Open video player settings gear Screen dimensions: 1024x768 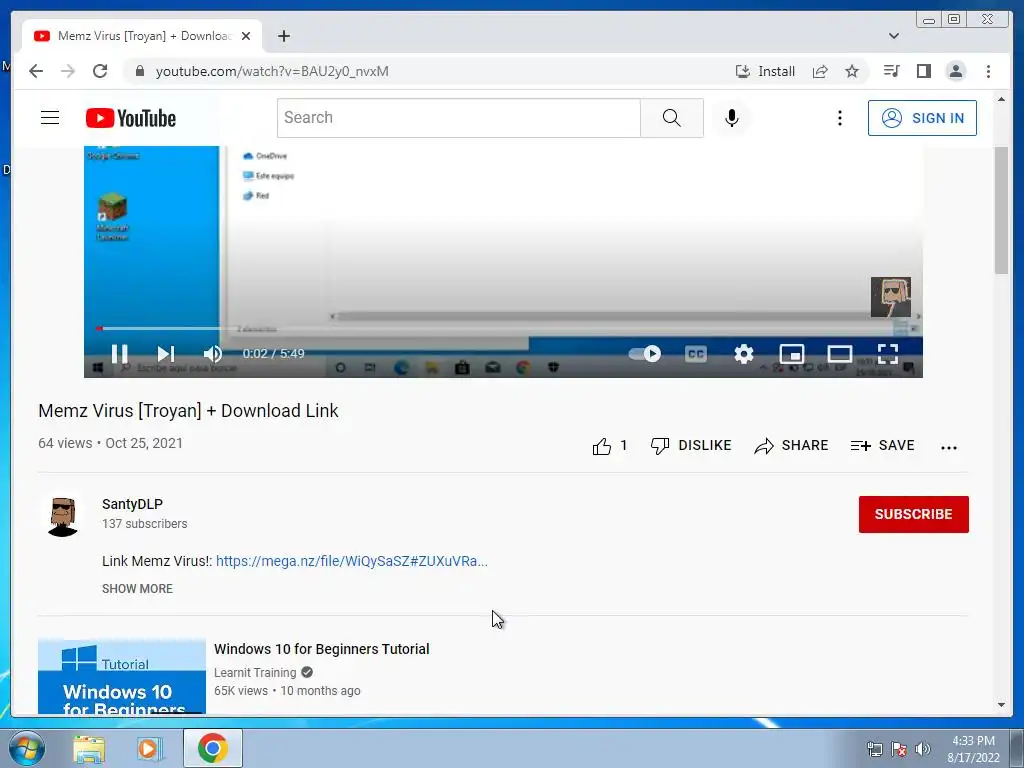(x=743, y=354)
